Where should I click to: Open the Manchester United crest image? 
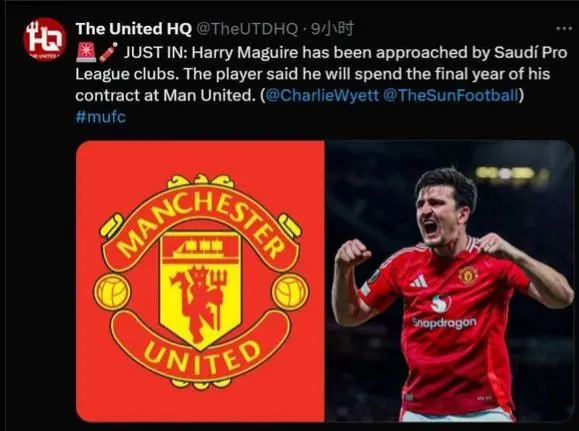point(200,281)
